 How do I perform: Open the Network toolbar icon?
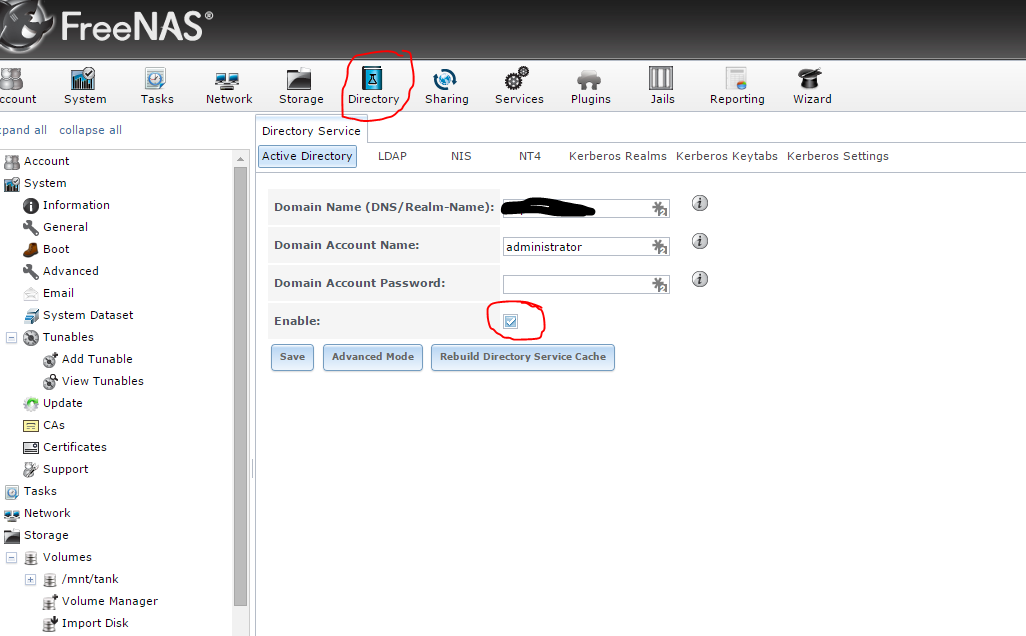[228, 86]
